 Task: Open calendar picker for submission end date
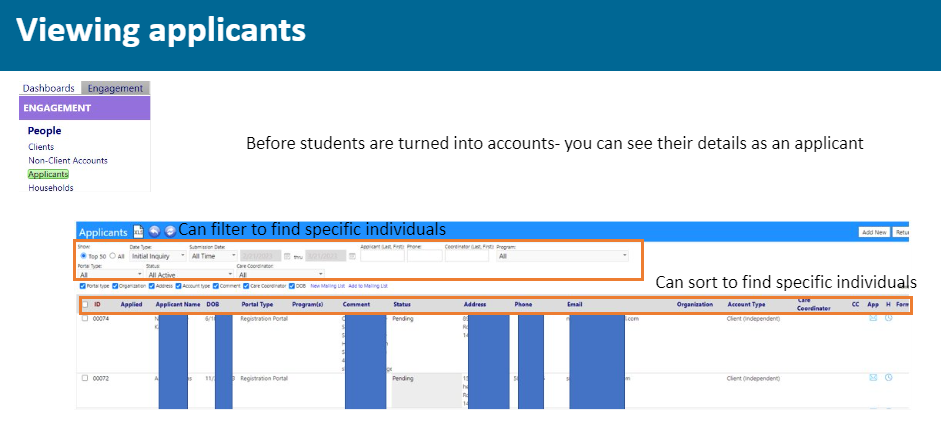pos(352,256)
